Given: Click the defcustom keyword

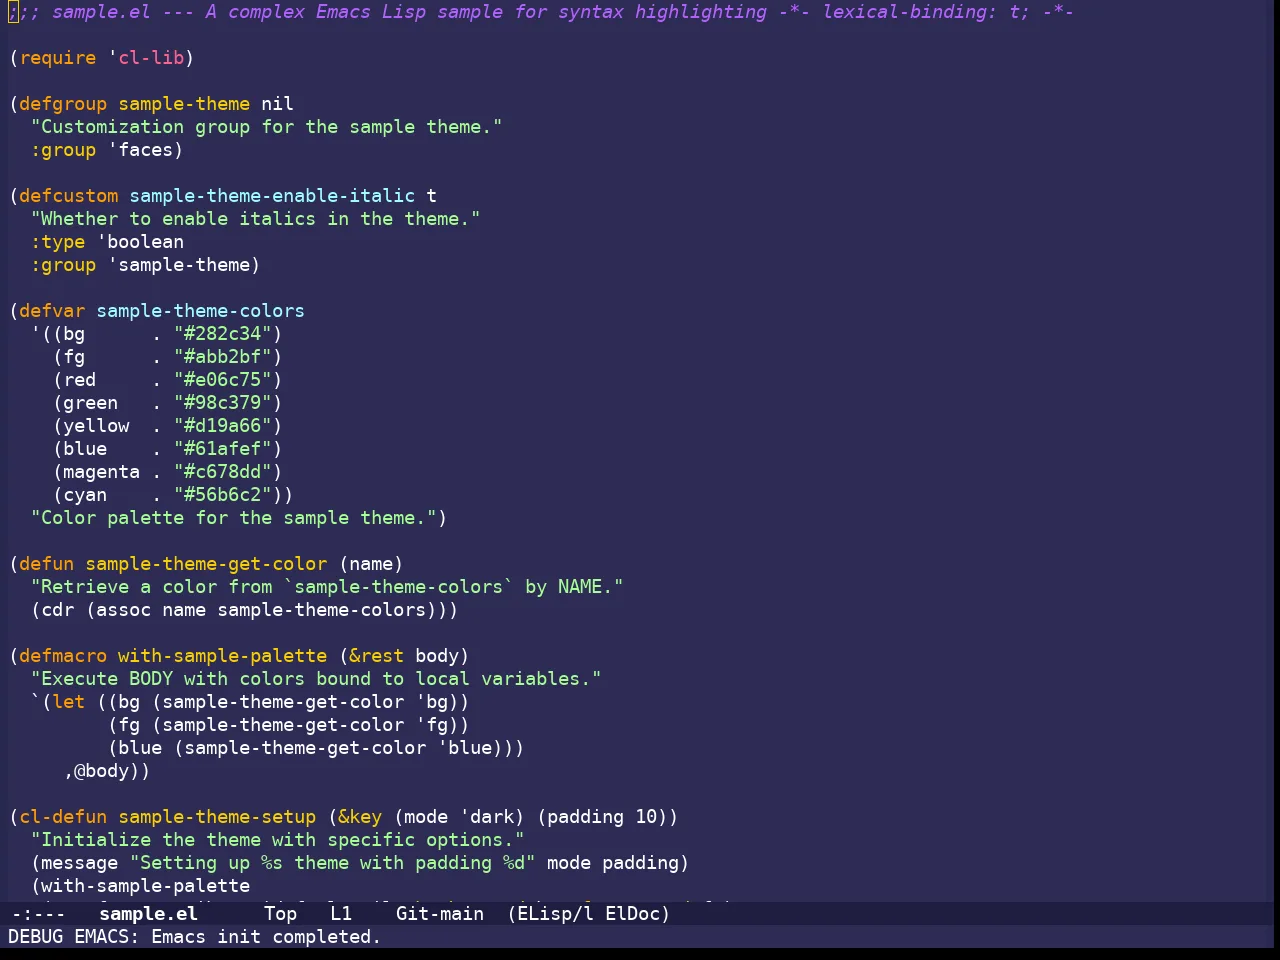Looking at the screenshot, I should 69,196.
